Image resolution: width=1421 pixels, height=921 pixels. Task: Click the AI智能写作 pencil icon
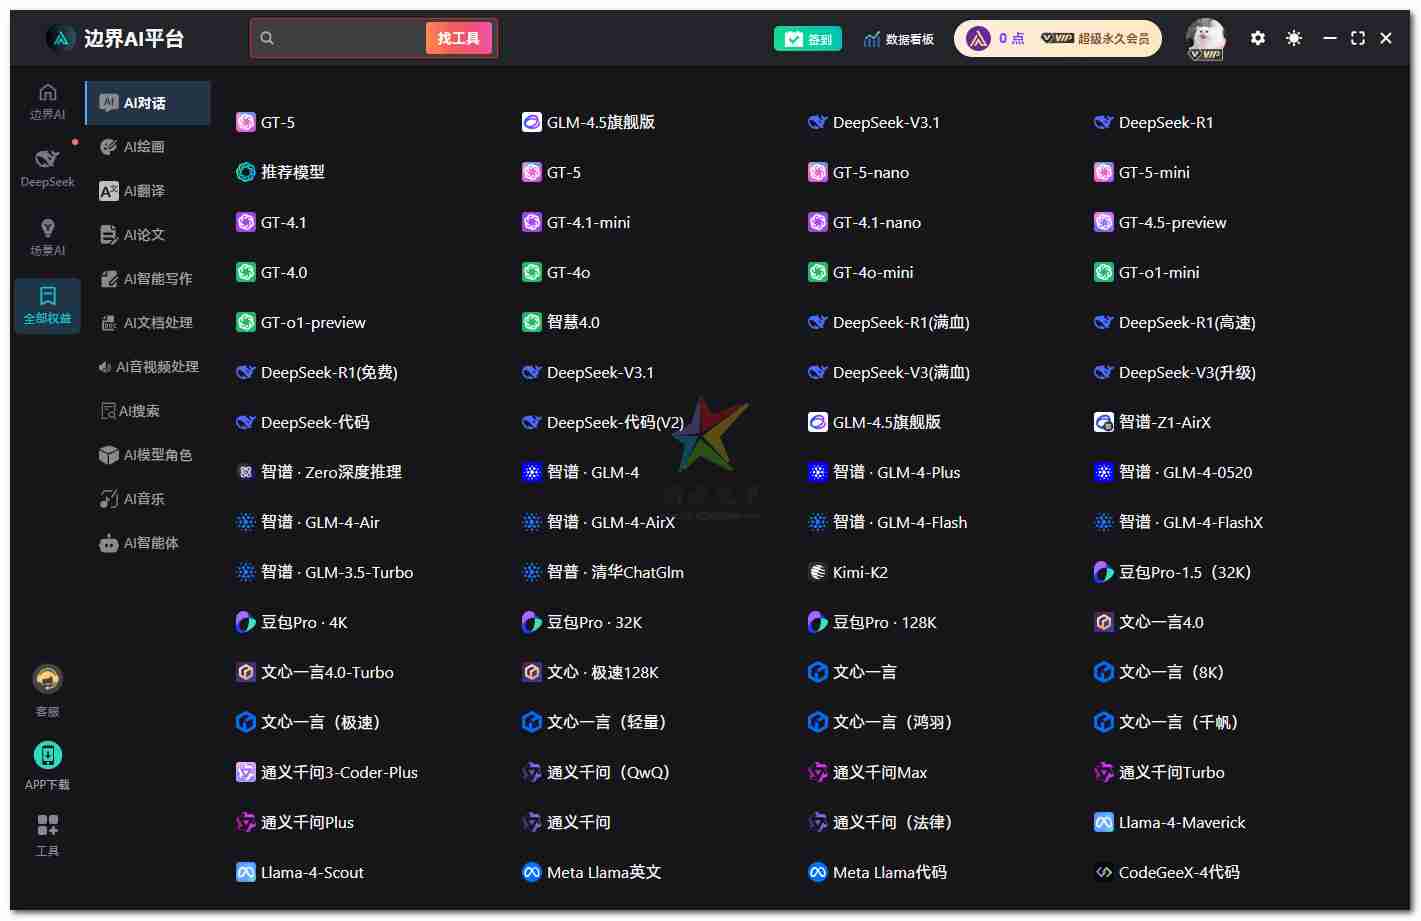[109, 278]
